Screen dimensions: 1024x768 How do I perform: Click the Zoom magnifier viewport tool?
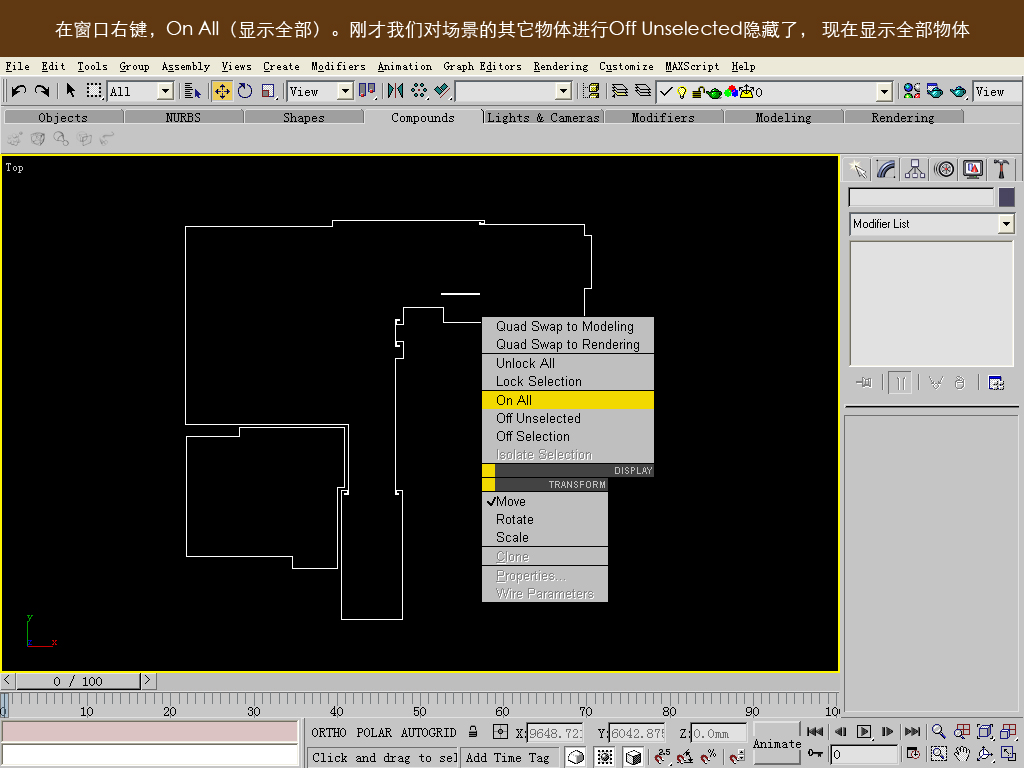[x=938, y=731]
